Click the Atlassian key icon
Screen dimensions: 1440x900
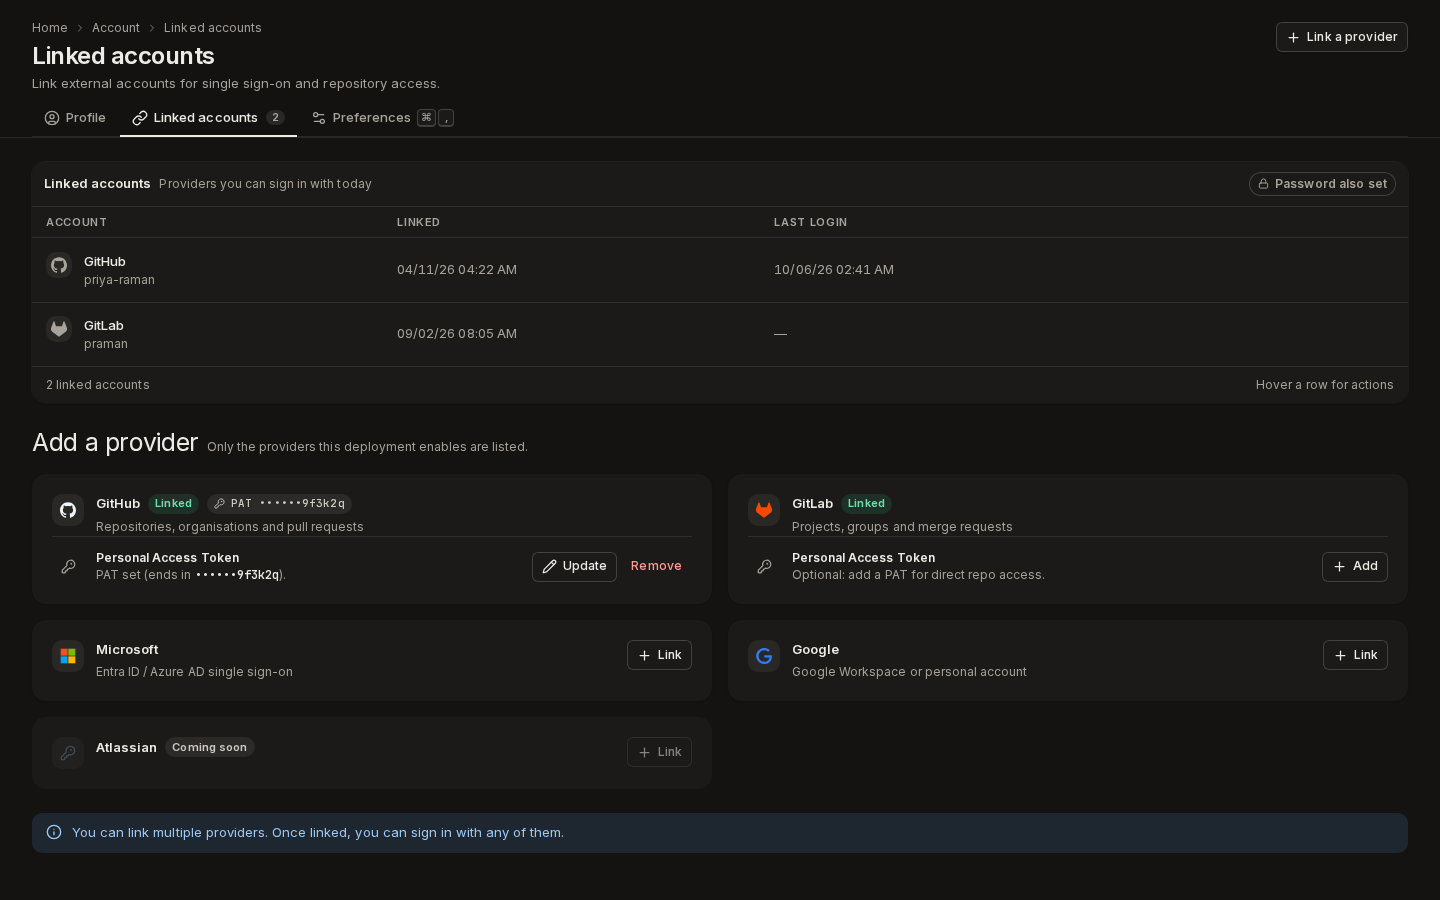(x=68, y=753)
